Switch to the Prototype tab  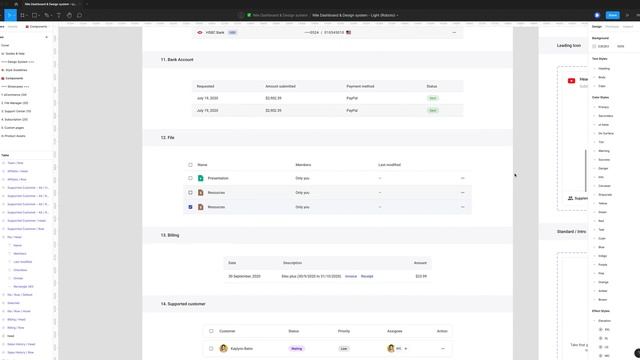tap(612, 27)
